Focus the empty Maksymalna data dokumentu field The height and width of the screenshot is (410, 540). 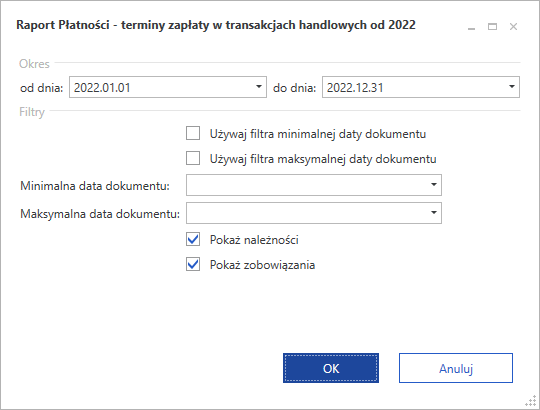click(307, 213)
